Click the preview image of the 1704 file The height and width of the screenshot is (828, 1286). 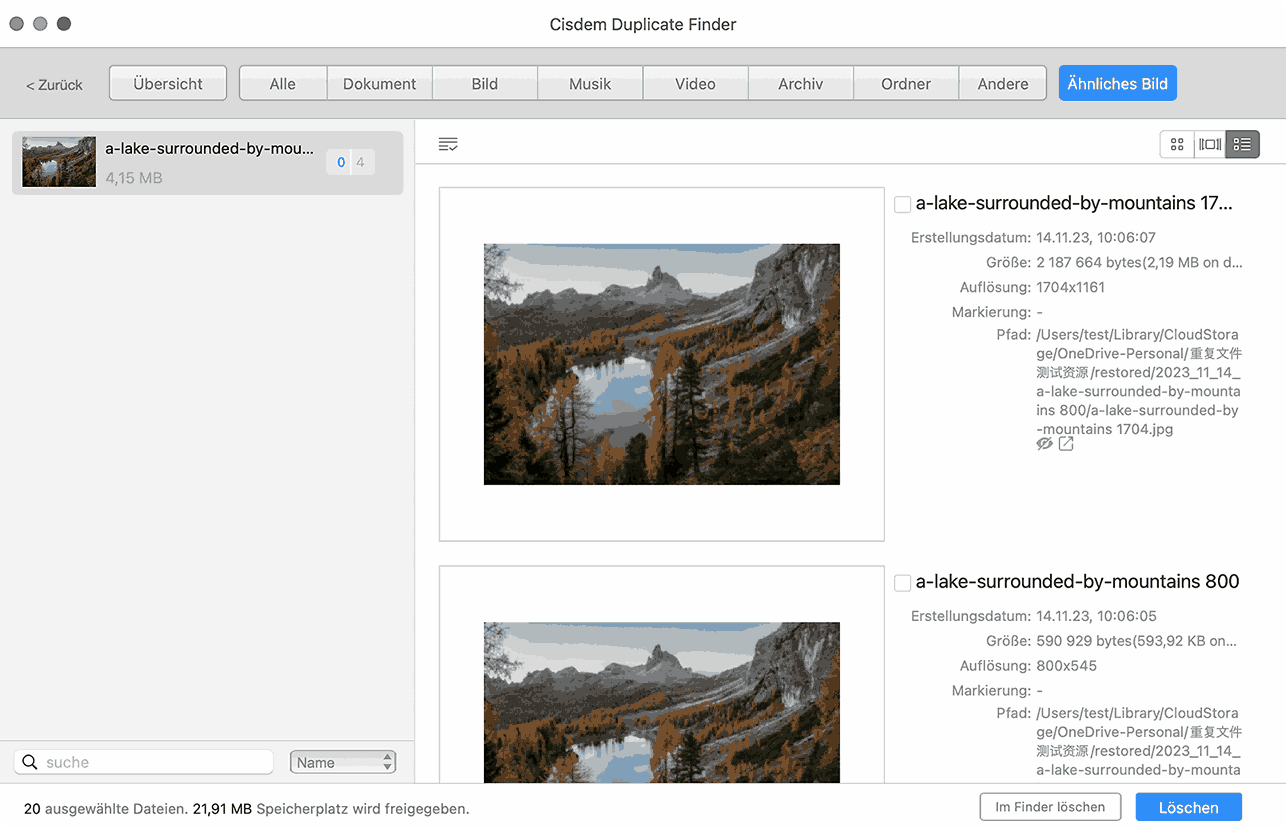pos(662,364)
